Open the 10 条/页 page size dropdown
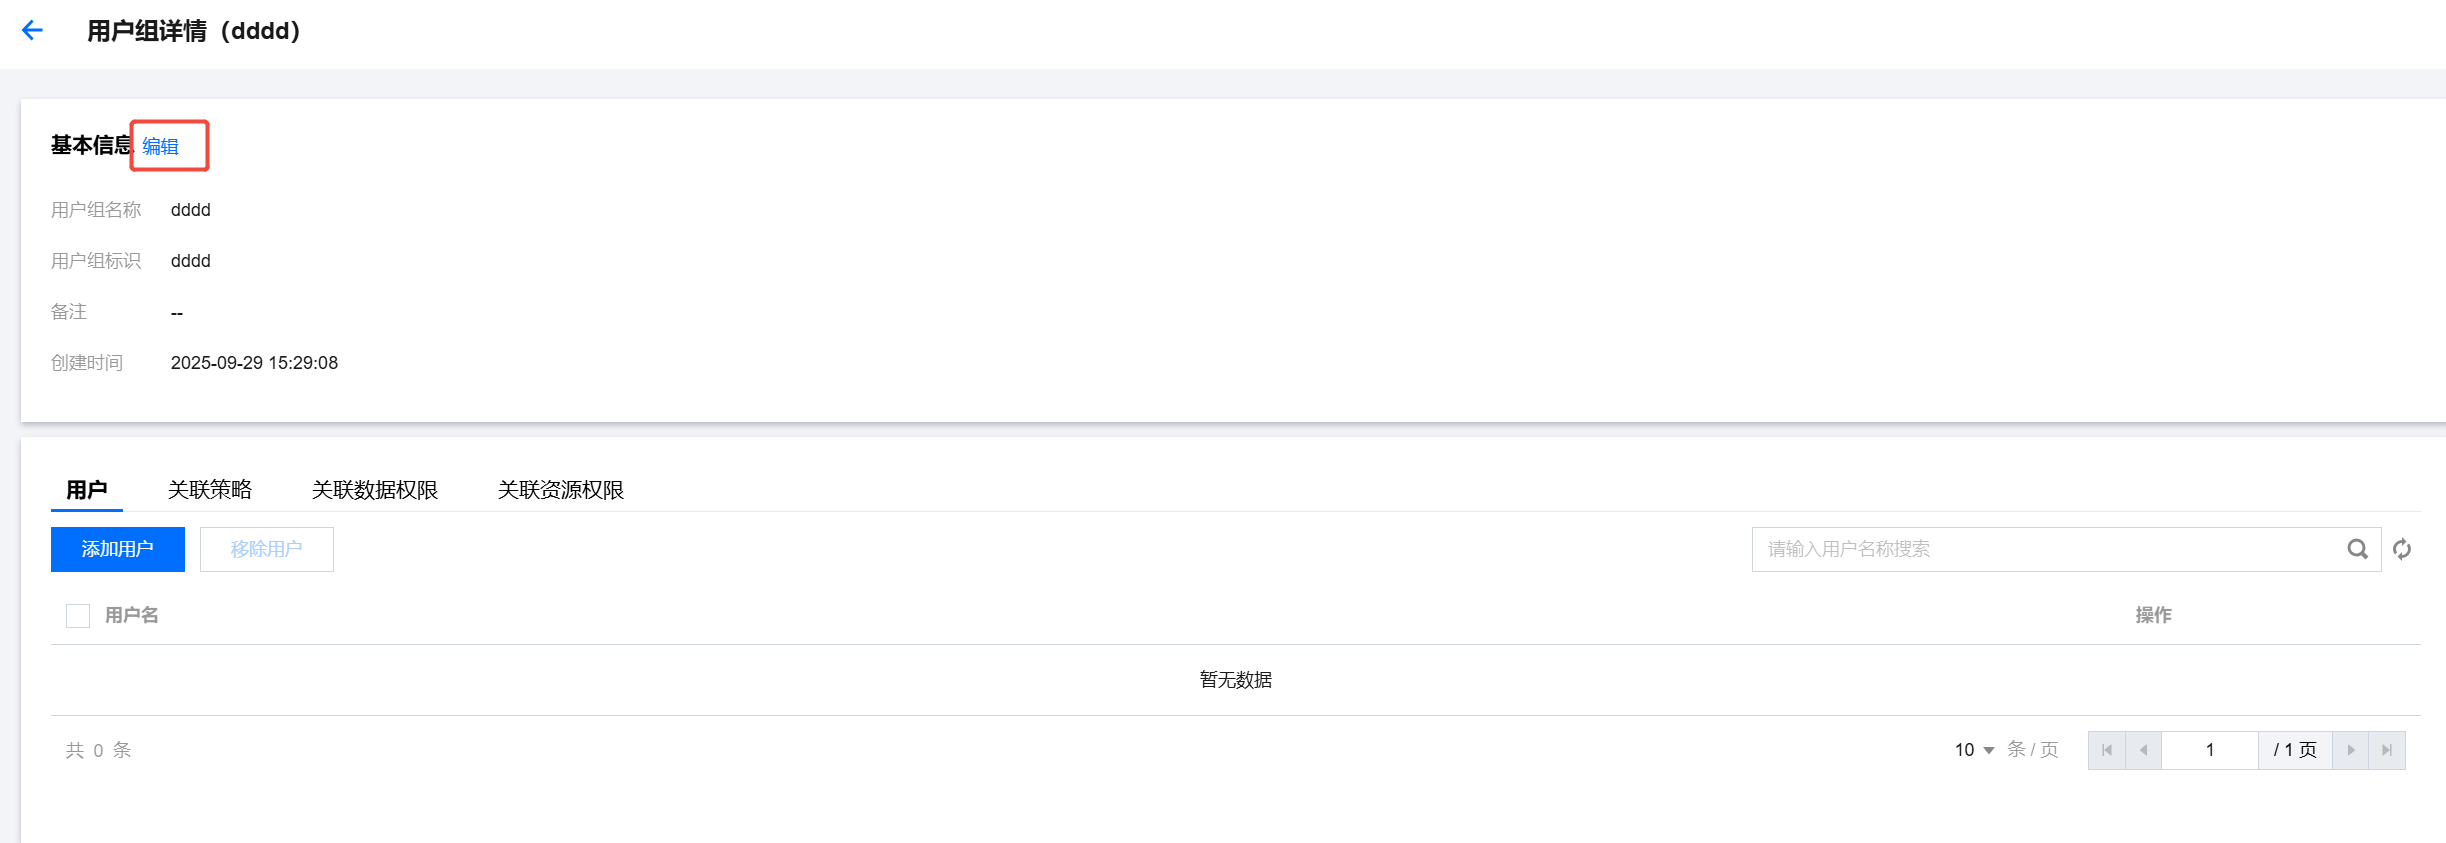 pos(1975,750)
